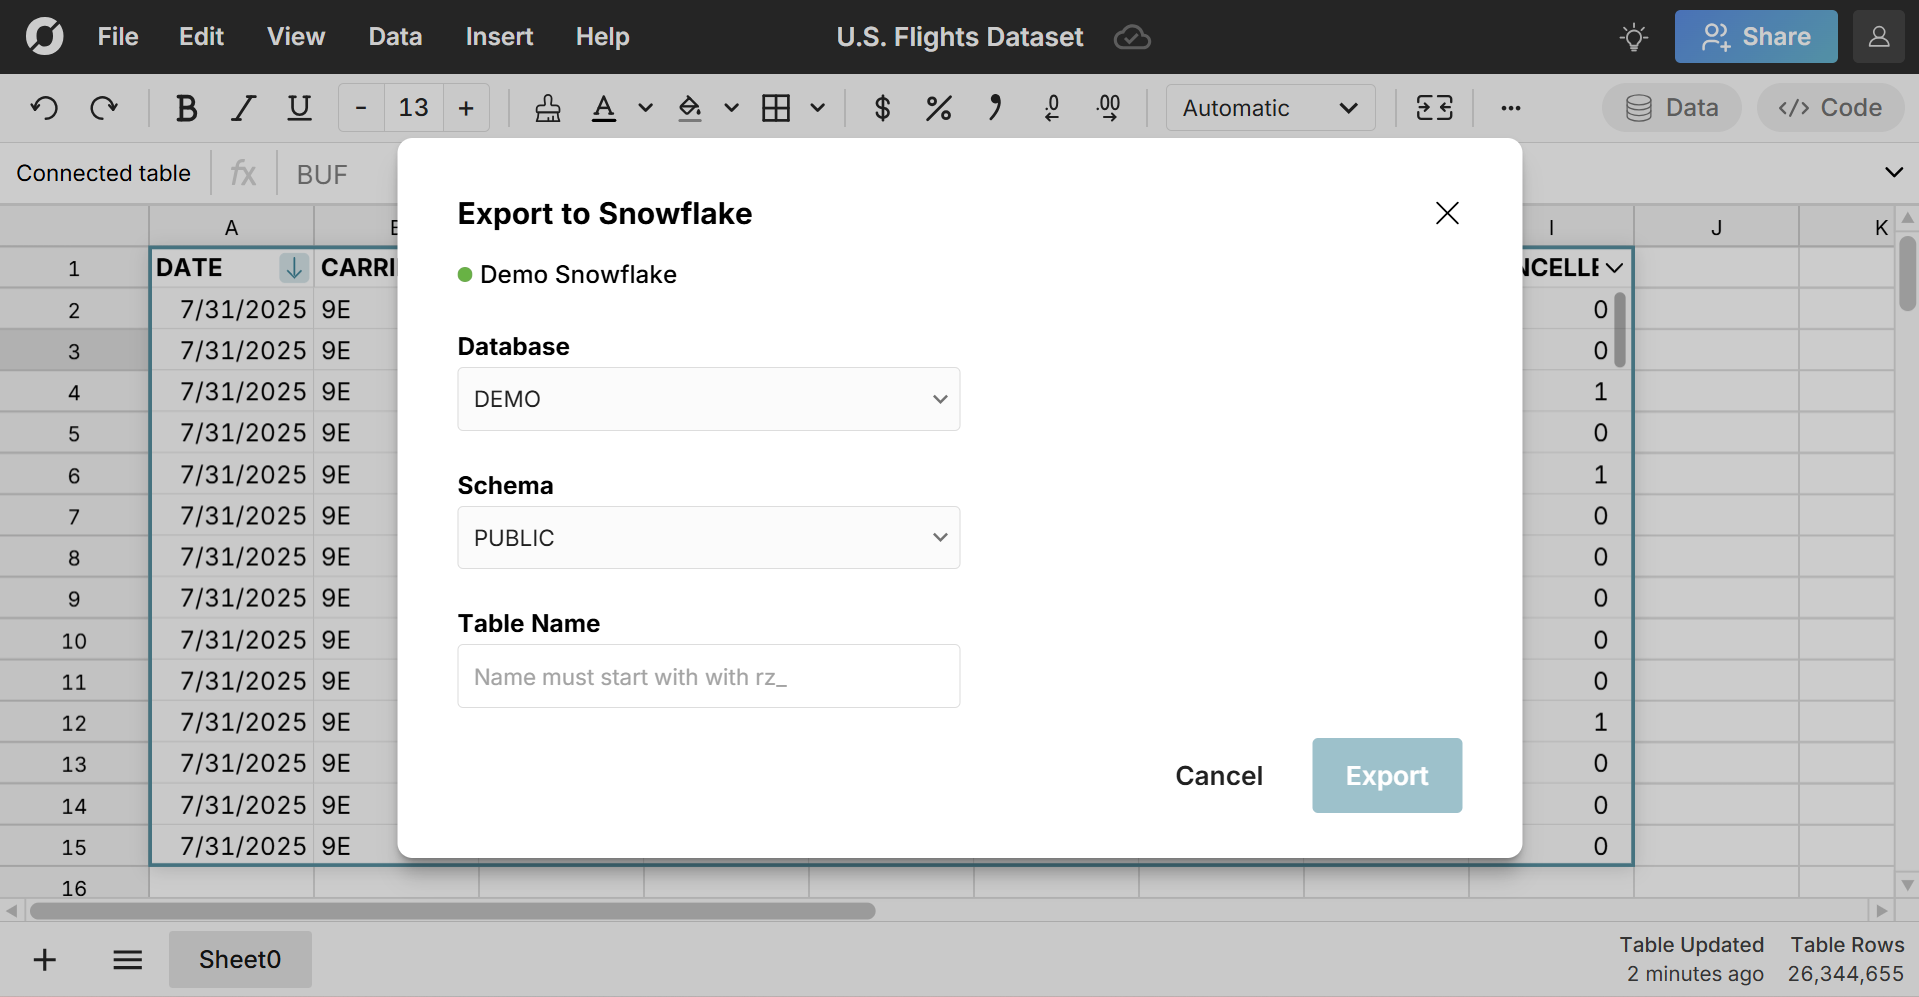Open the Automatic number format dropdown

pyautogui.click(x=1269, y=108)
